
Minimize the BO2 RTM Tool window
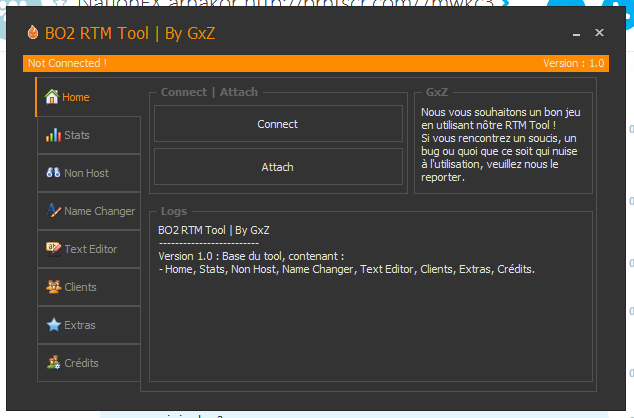coord(577,33)
